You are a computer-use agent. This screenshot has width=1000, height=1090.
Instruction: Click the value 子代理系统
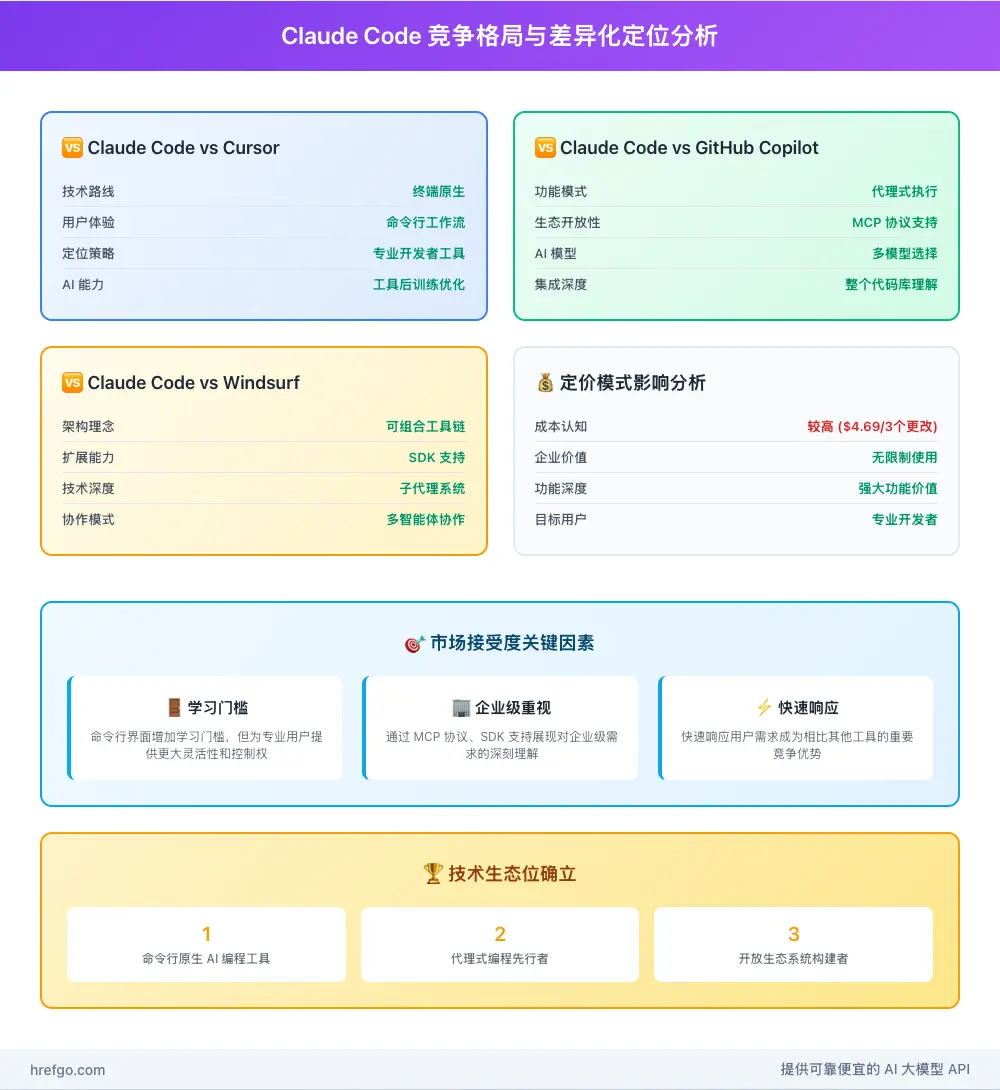(x=432, y=488)
